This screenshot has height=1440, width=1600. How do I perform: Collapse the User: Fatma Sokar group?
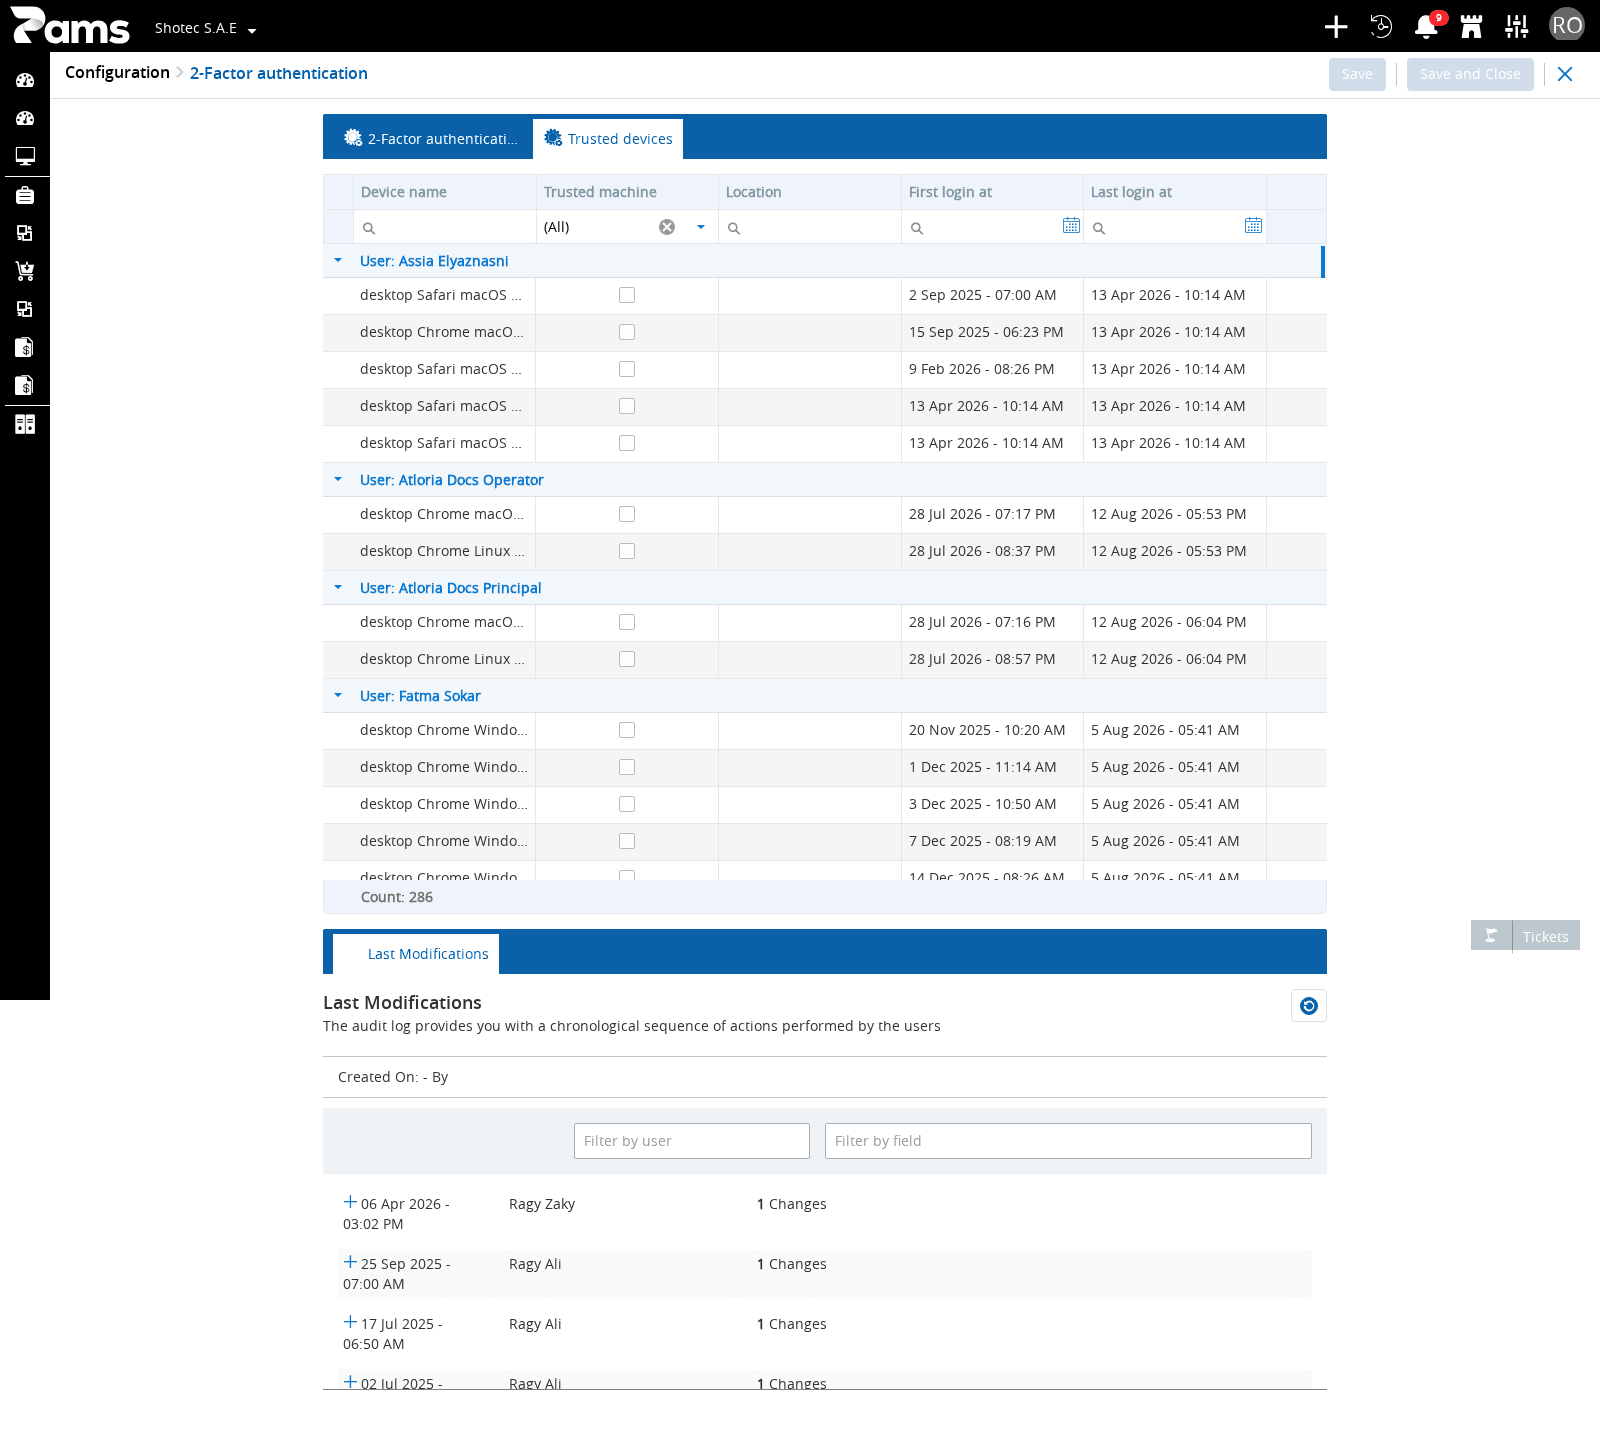point(338,695)
